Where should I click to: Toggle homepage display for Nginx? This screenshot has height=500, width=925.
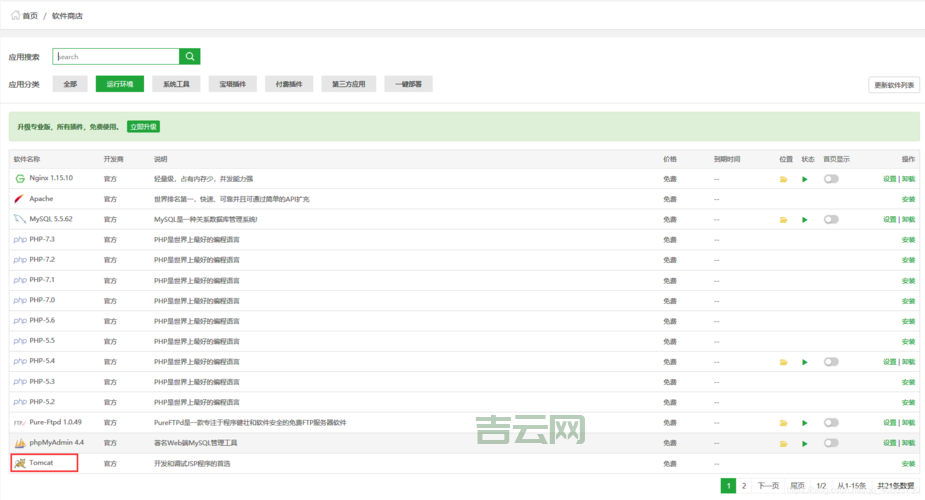831,179
